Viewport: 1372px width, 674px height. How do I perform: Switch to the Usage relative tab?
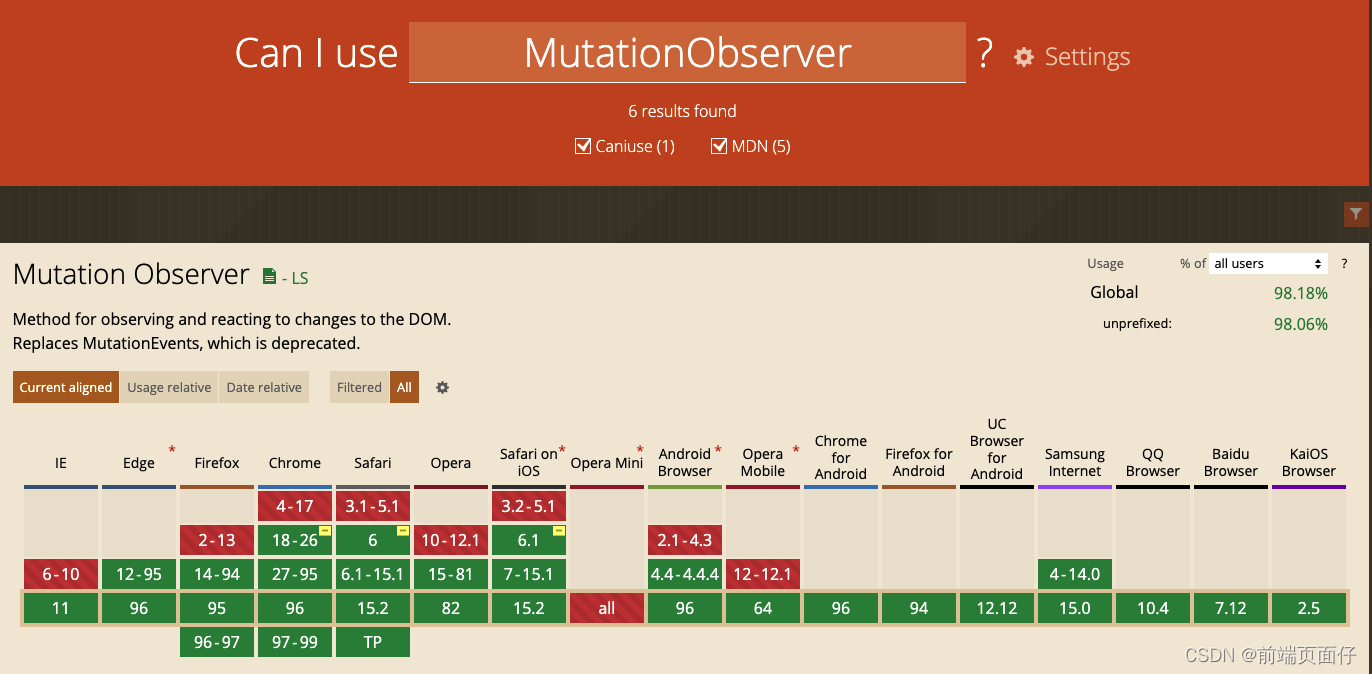click(x=169, y=387)
